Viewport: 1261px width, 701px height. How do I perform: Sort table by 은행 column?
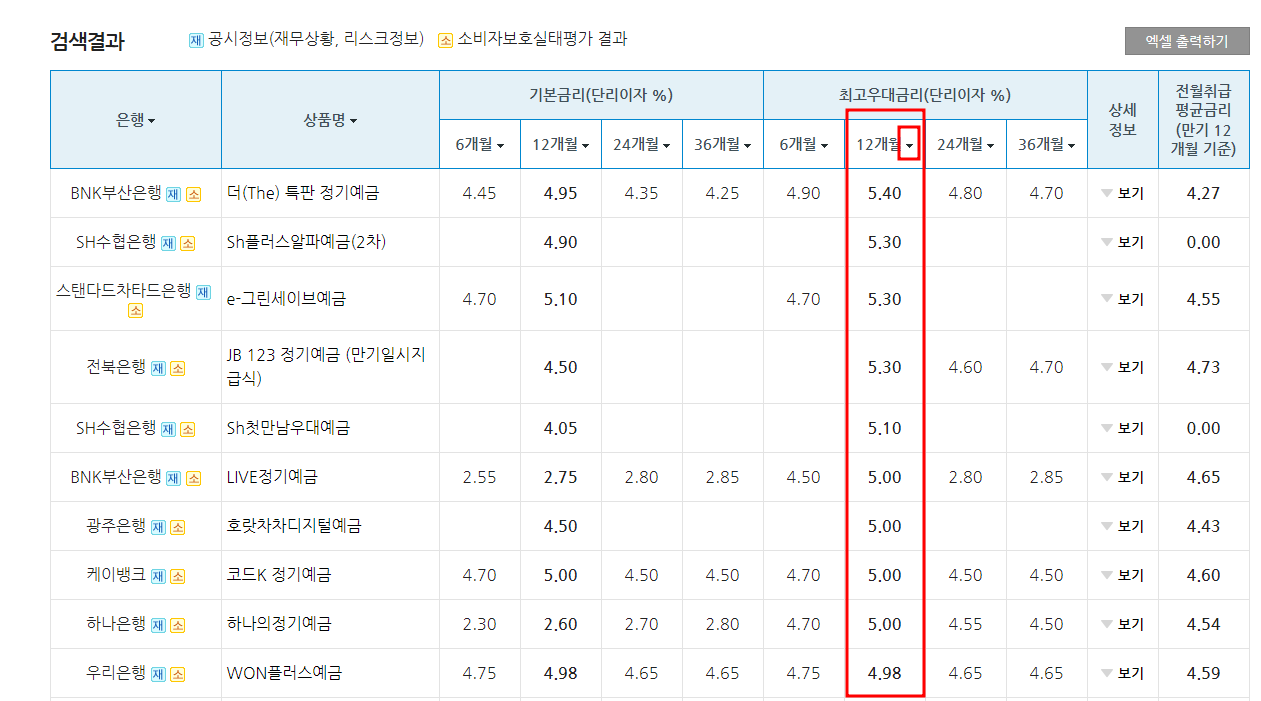pyautogui.click(x=136, y=120)
